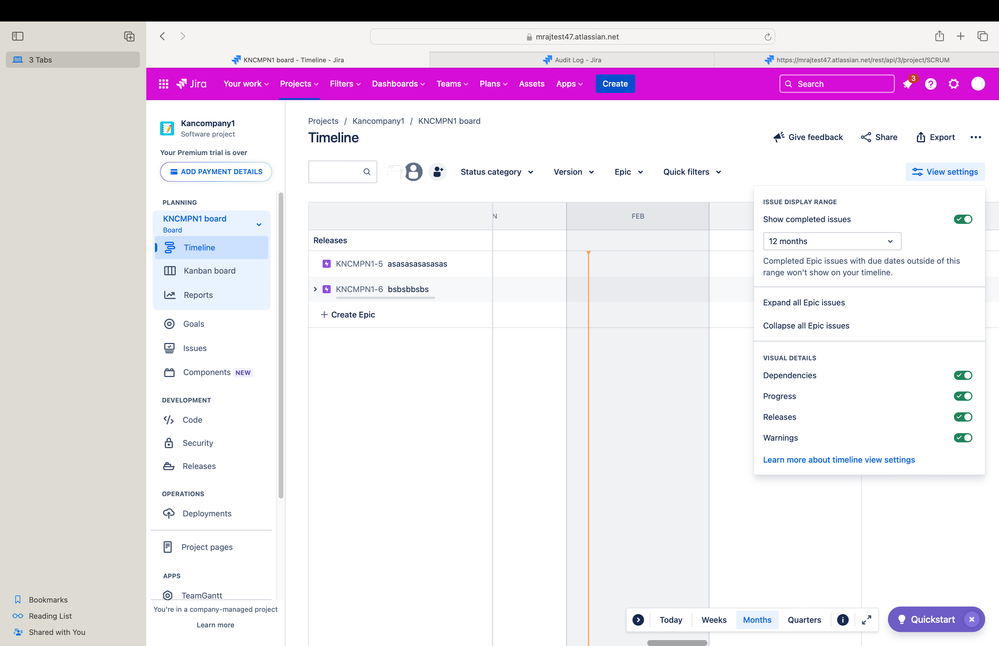Open Learn more about timeline view settings
Screen dimensions: 999x646
coord(838,459)
